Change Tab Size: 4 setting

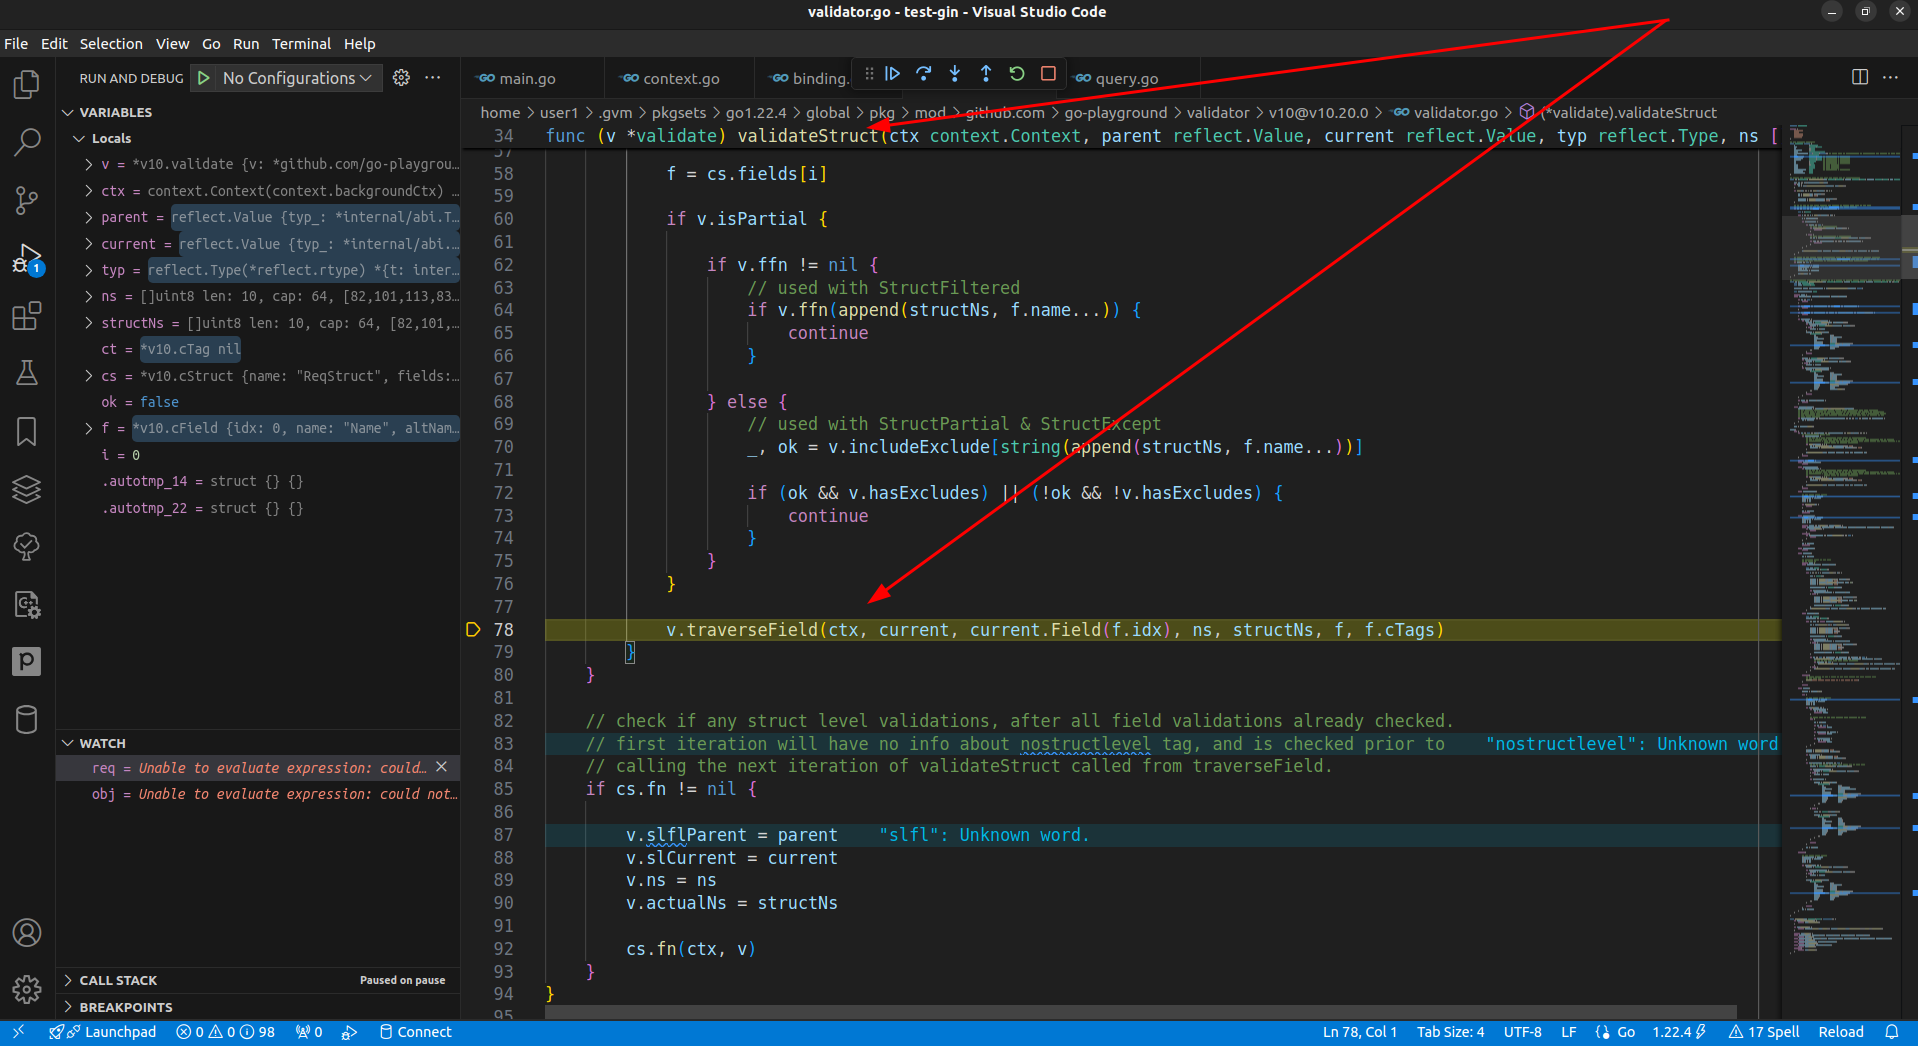click(1450, 1032)
